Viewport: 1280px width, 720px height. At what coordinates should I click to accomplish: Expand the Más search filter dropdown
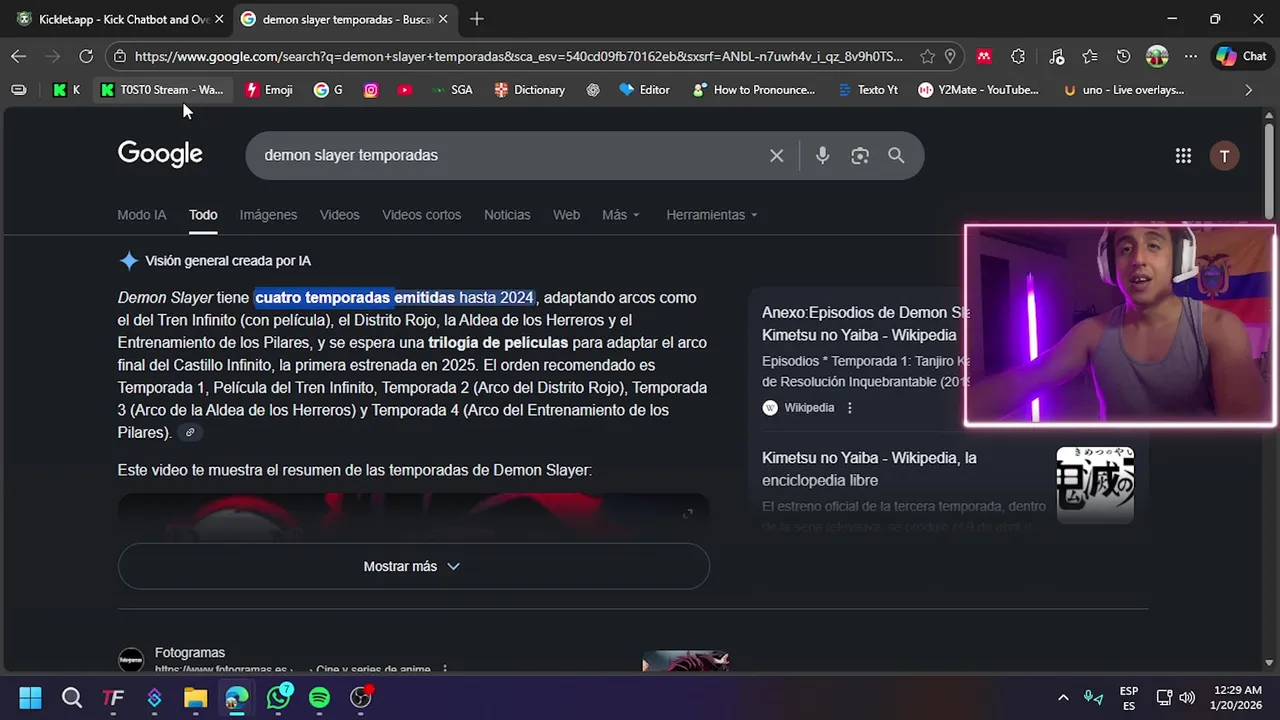coord(620,215)
